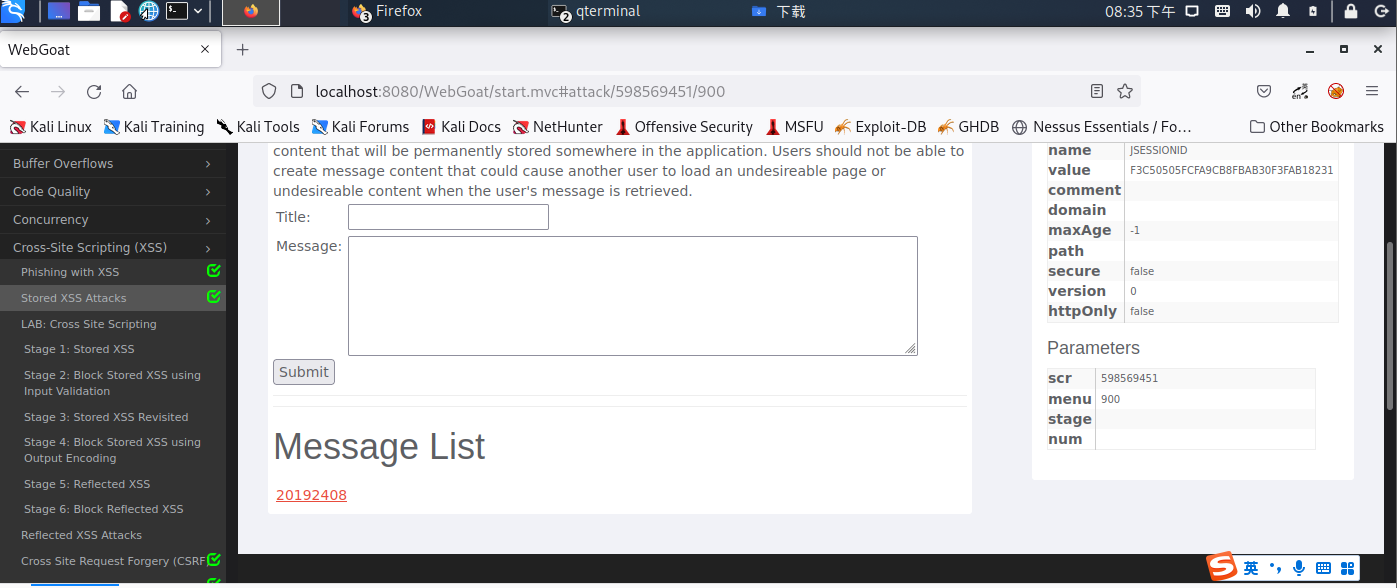Switch to 下载 folder window in taskbar
This screenshot has height=588, width=1397.
(x=778, y=12)
